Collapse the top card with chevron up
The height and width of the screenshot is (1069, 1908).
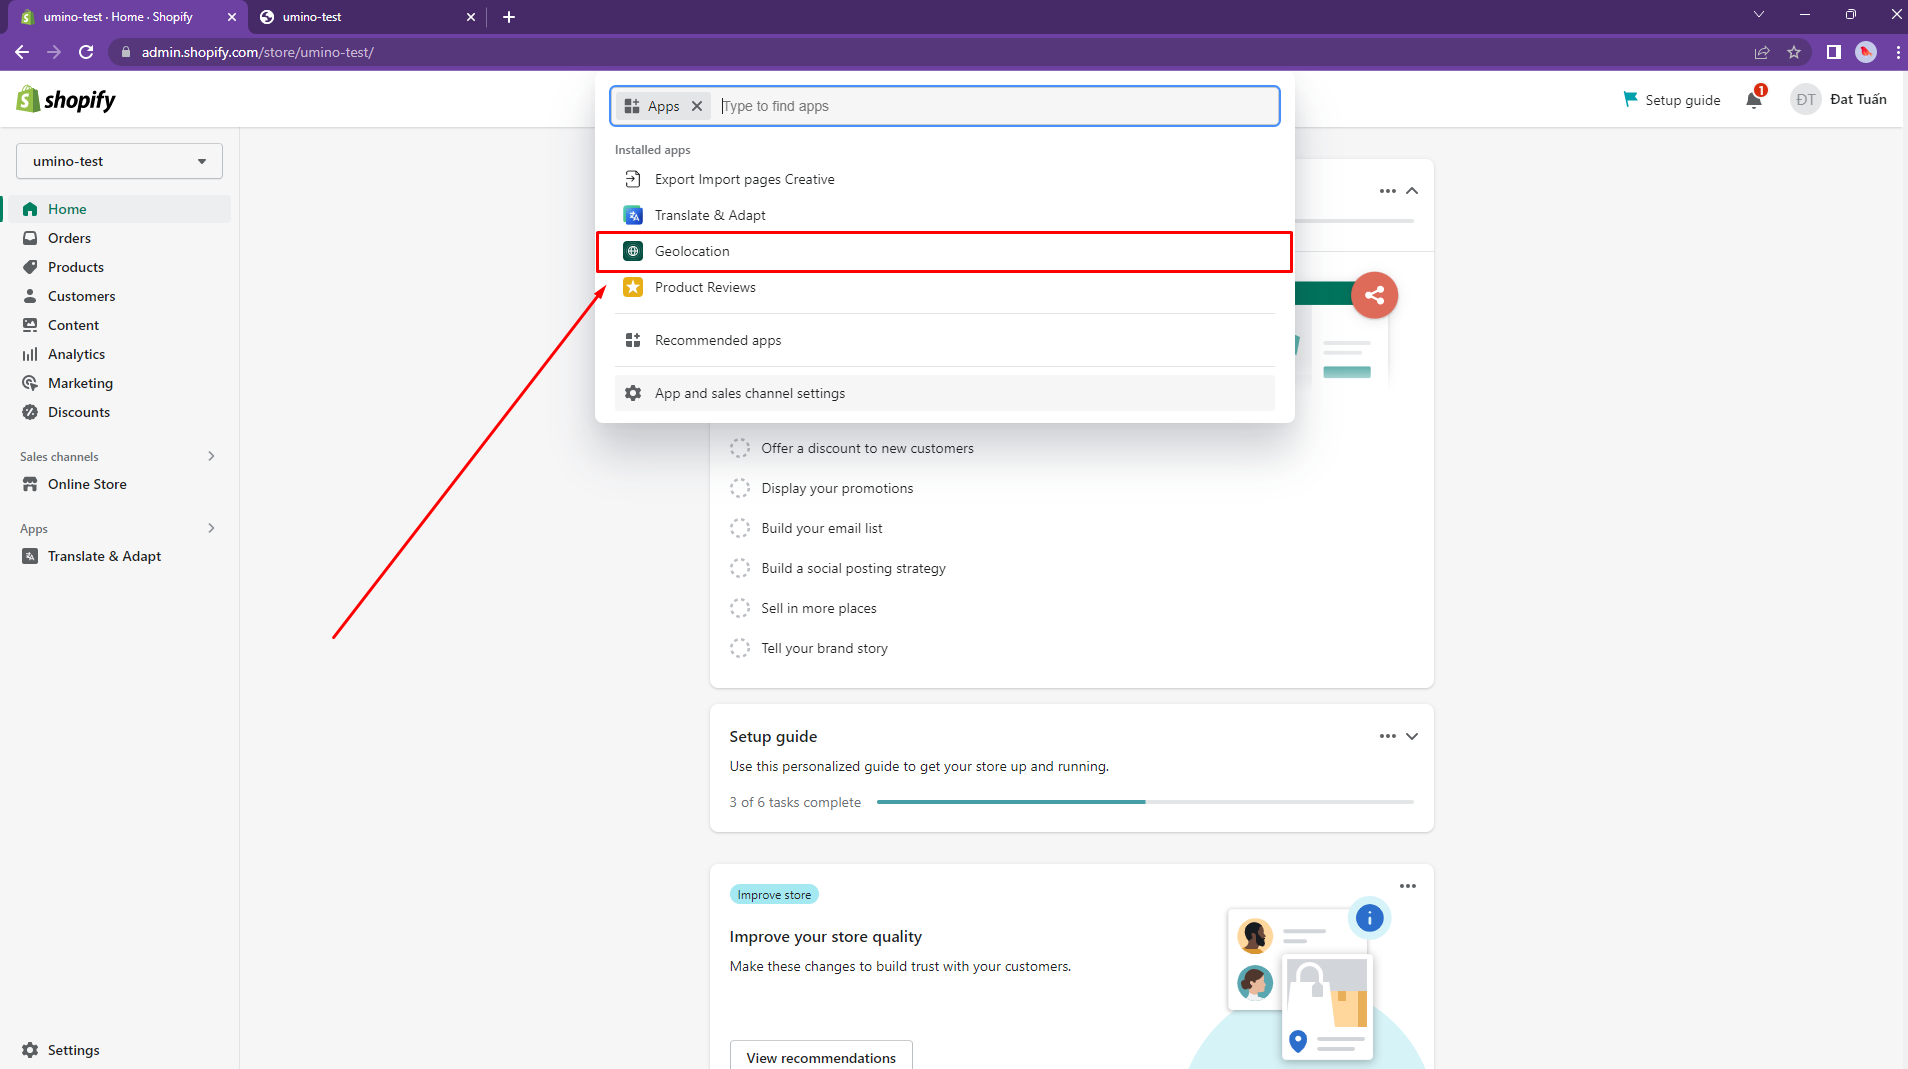click(x=1412, y=191)
